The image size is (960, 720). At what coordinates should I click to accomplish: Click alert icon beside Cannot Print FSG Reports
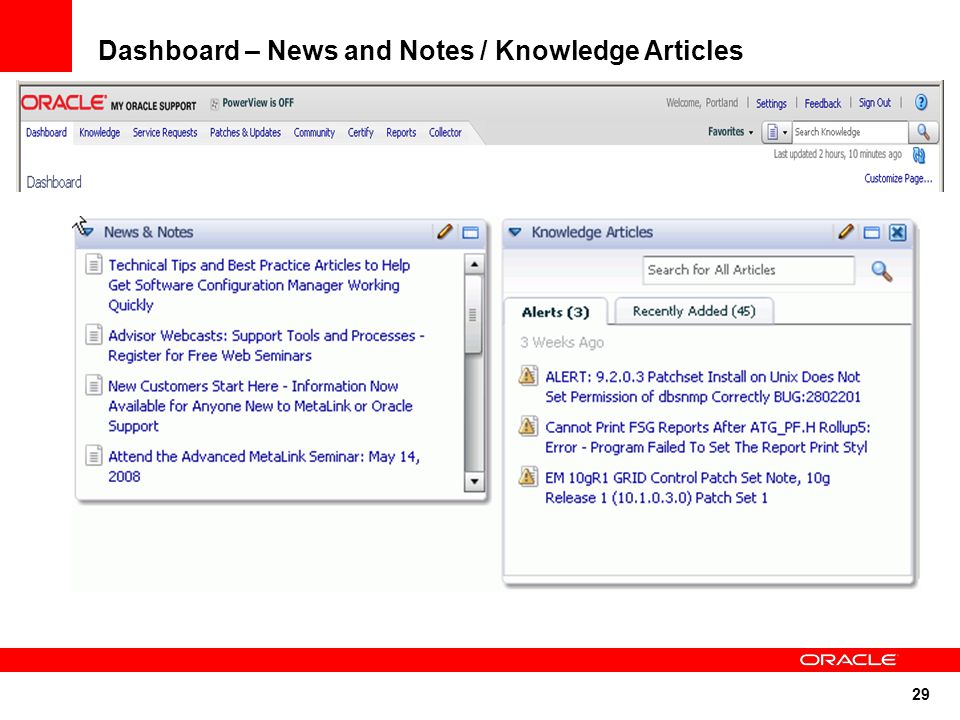tap(528, 425)
